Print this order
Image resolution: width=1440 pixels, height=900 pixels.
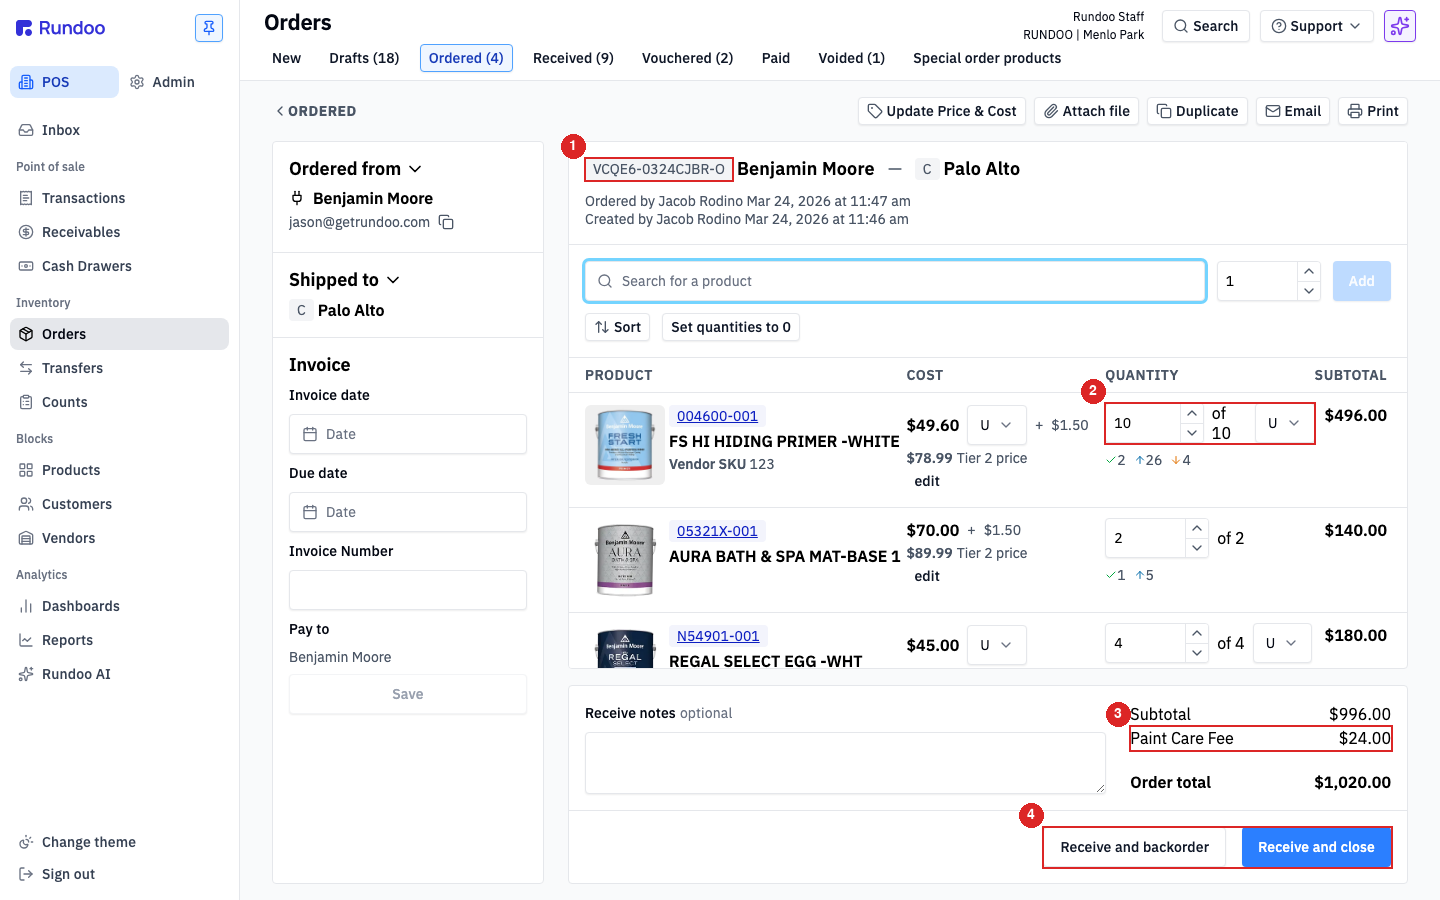[x=1372, y=111]
